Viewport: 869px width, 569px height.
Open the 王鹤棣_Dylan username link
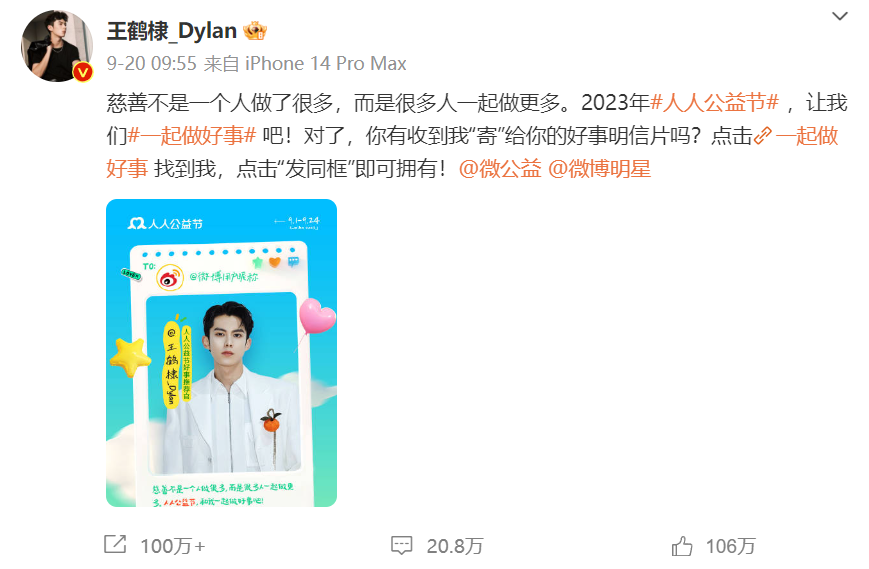(x=172, y=31)
